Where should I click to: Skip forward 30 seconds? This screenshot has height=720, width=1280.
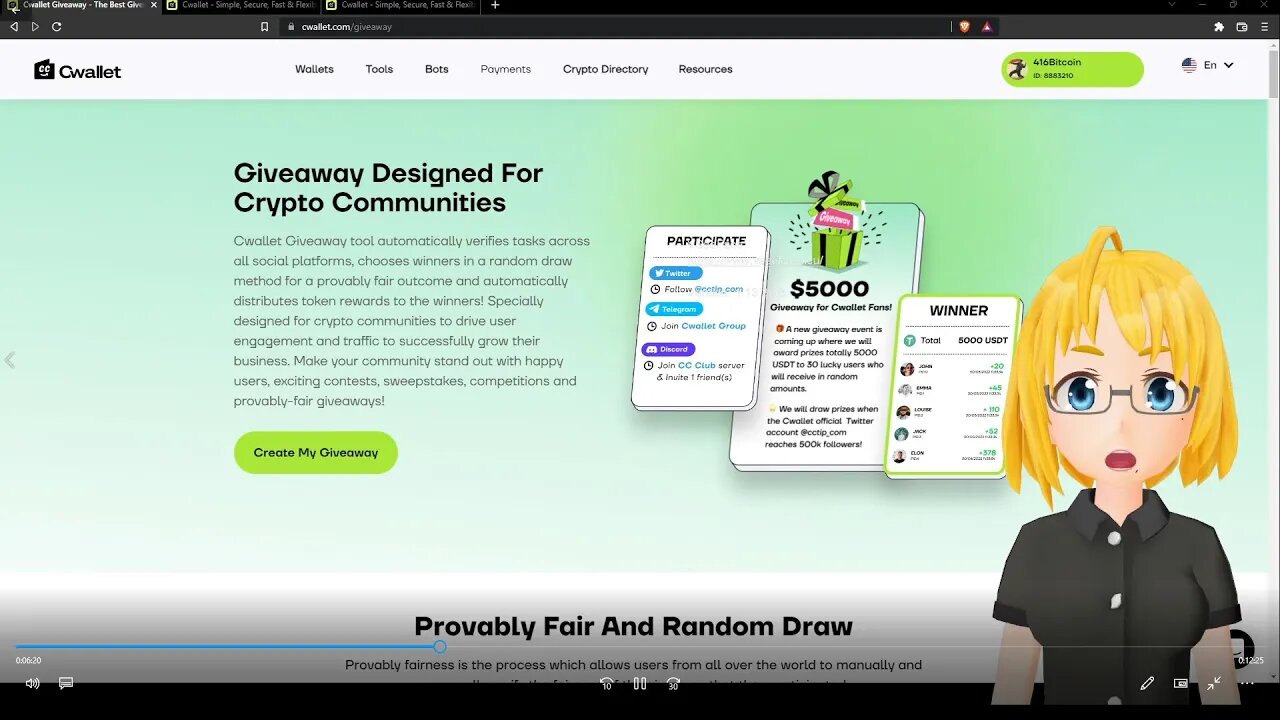673,684
